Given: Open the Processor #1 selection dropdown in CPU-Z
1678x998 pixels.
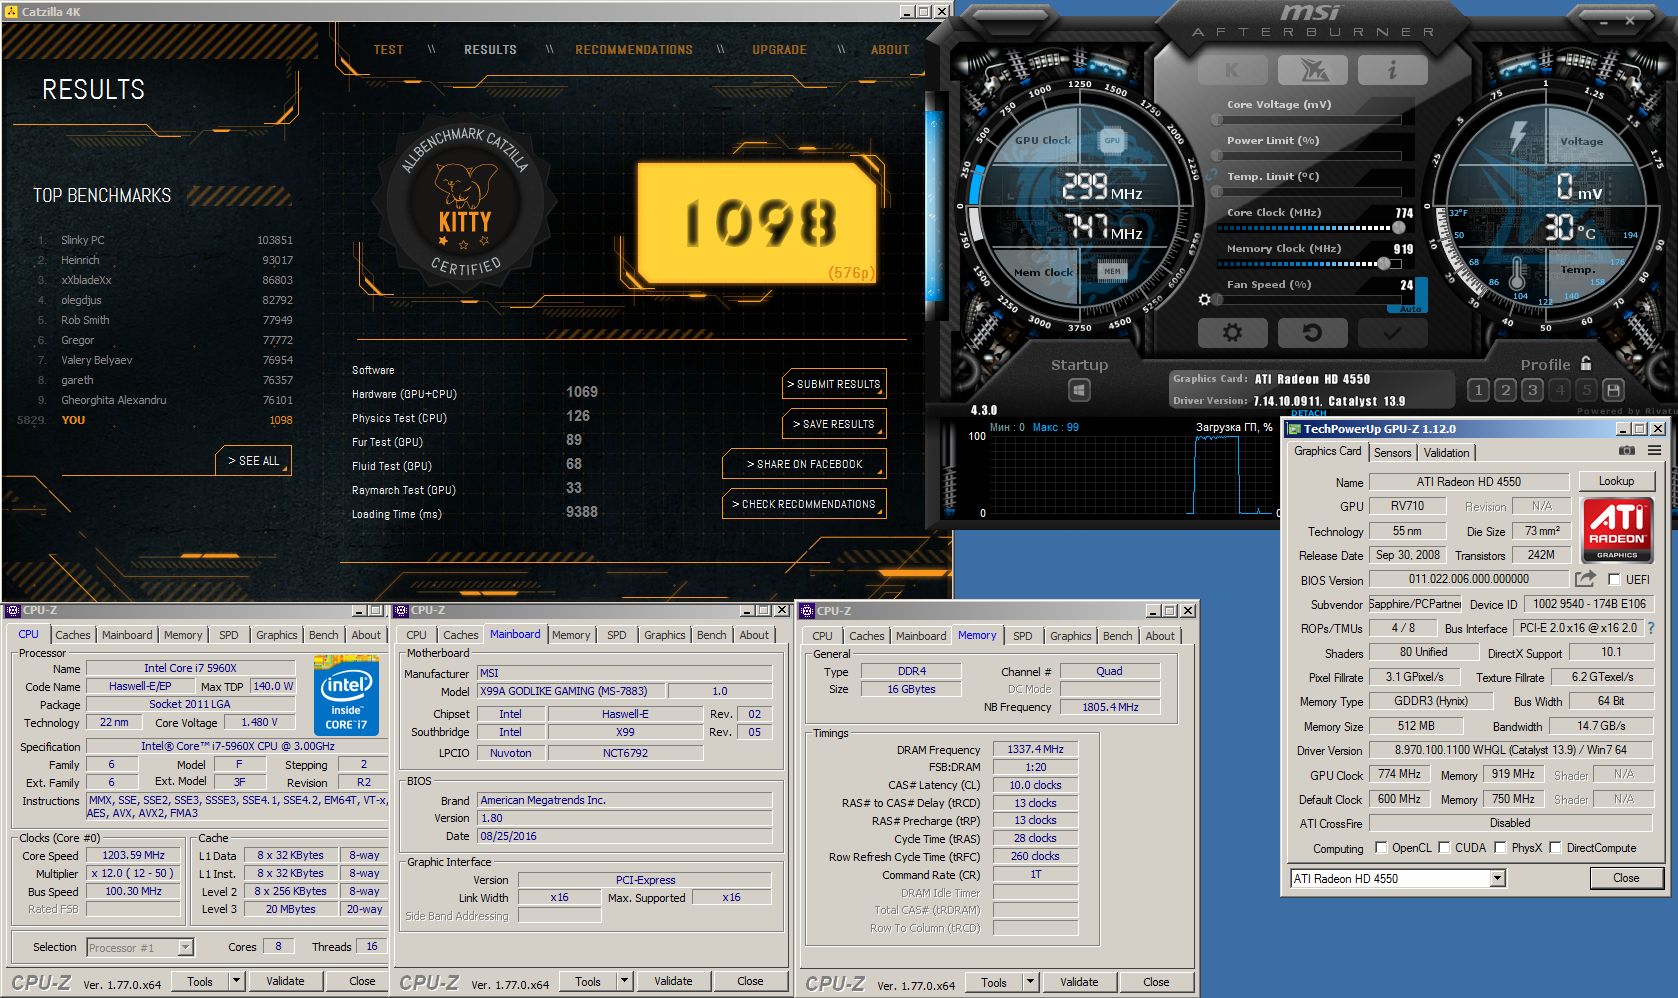Looking at the screenshot, I should point(185,947).
